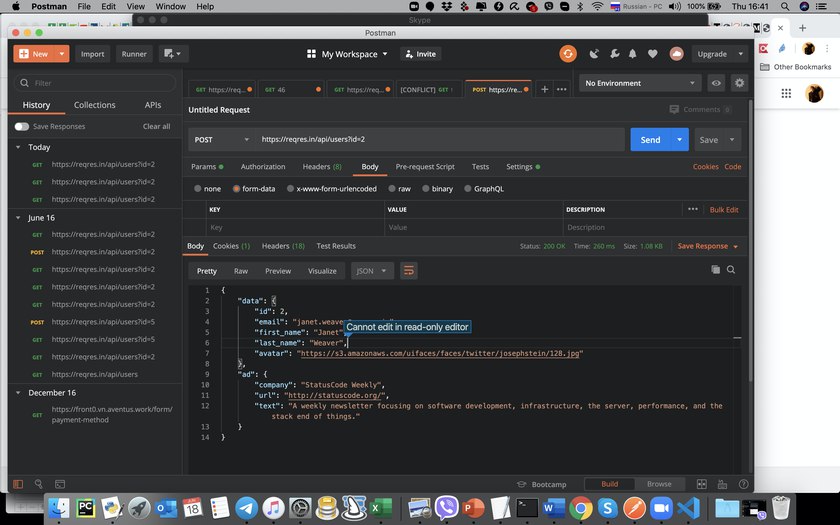
Task: Switch response view to Raw
Action: pos(241,271)
